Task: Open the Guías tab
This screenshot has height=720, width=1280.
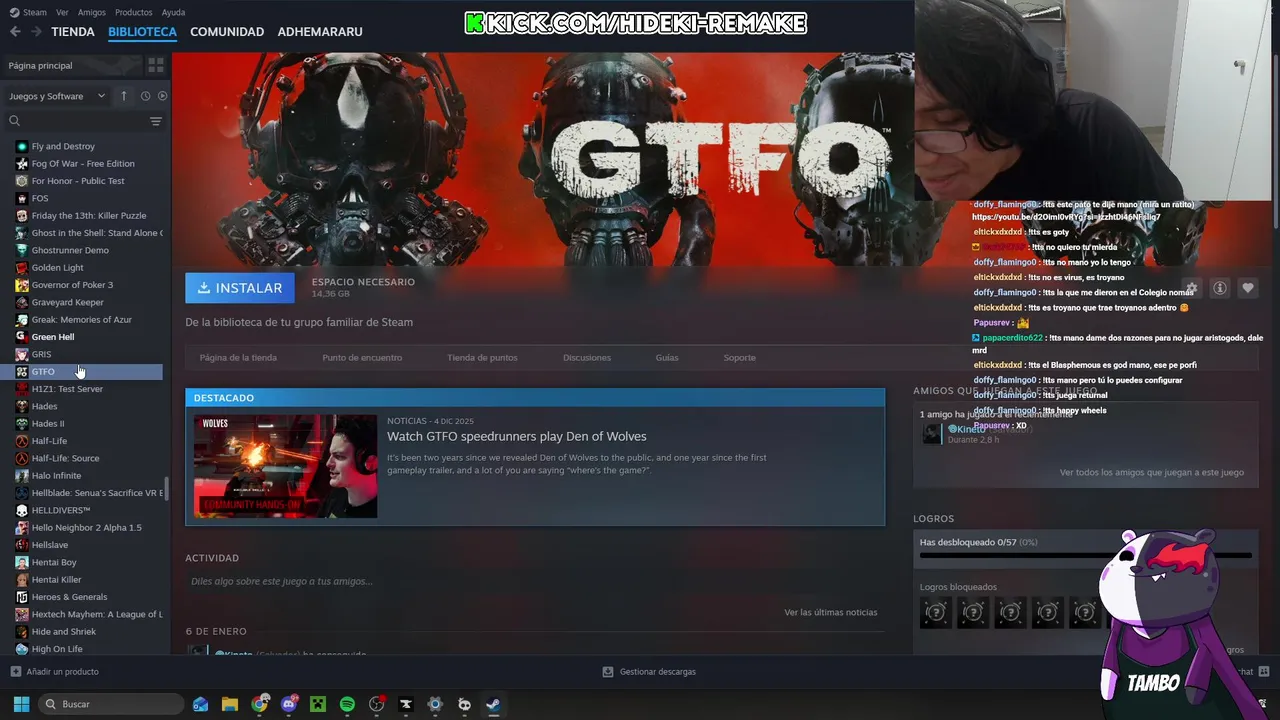Action: [x=667, y=357]
